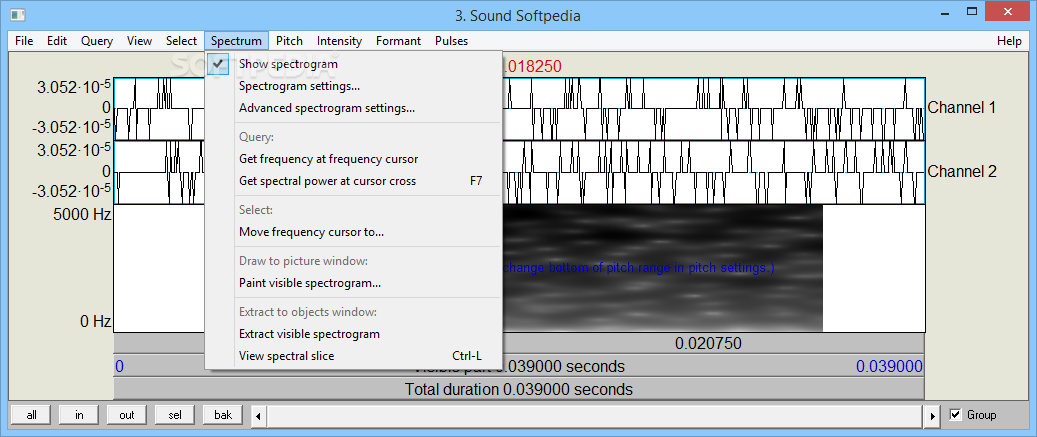The image size is (1037, 437).
Task: Choose Advanced spectrogram settings...
Action: [353, 108]
